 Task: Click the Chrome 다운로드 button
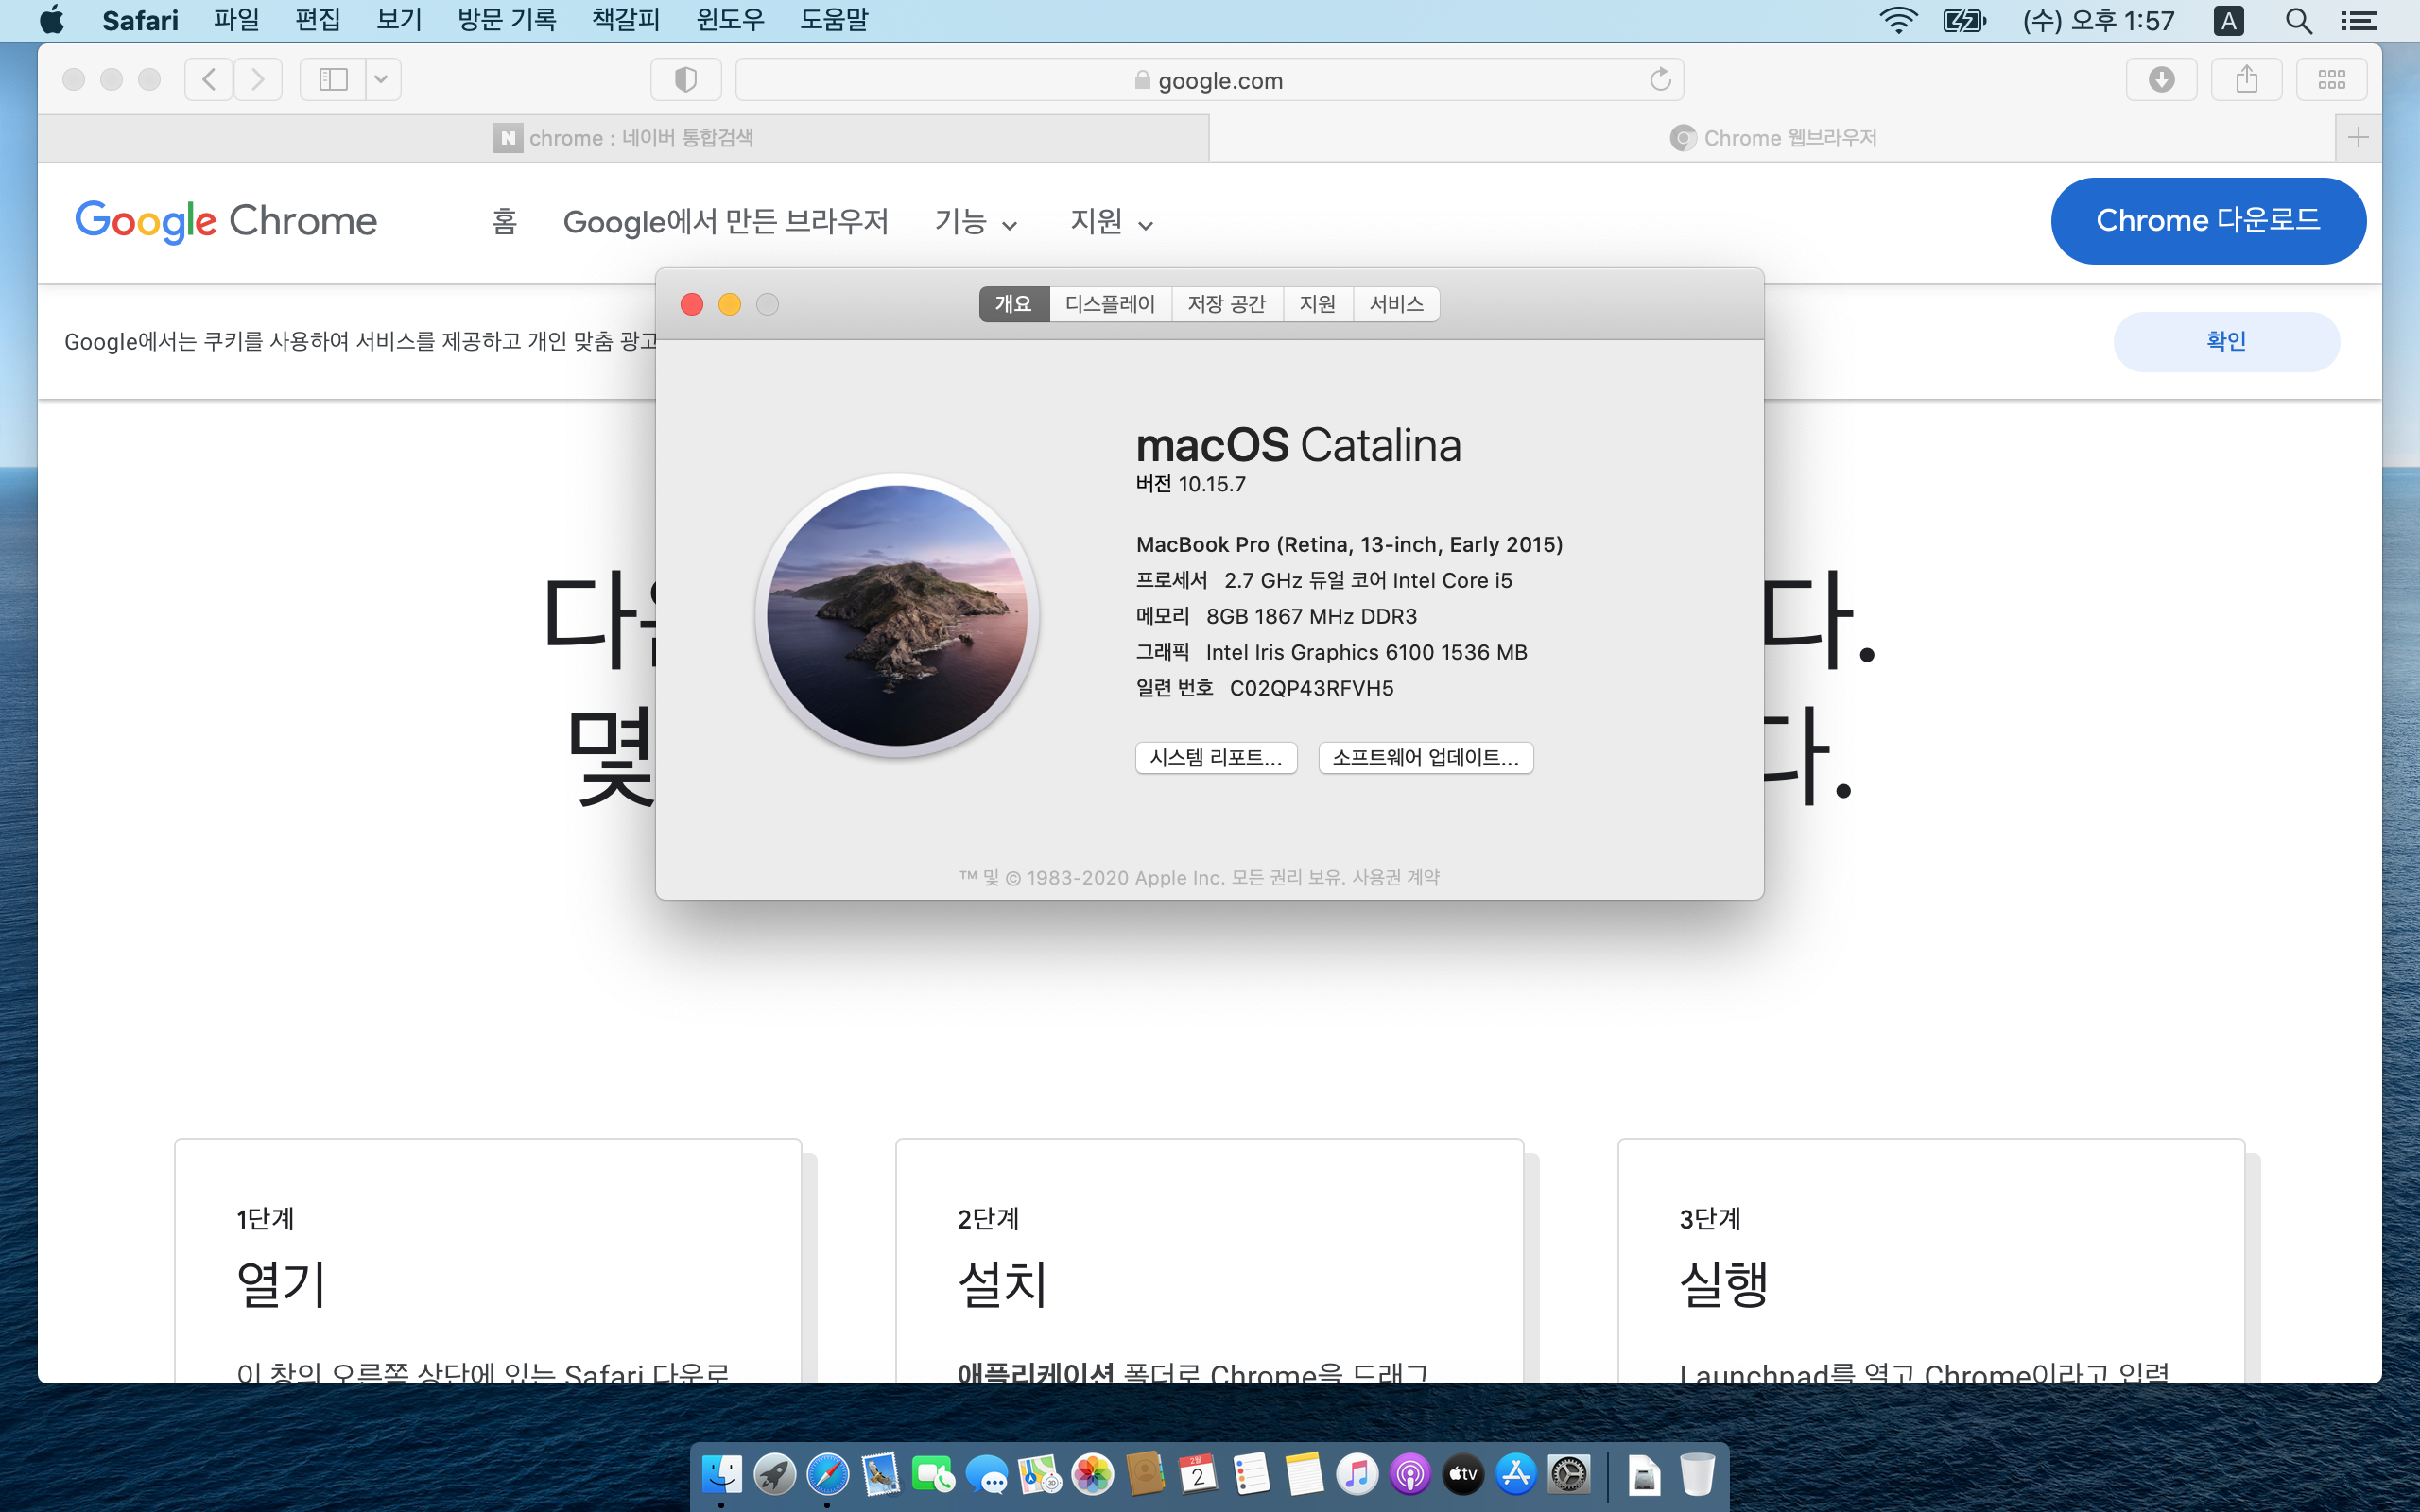click(x=2207, y=221)
